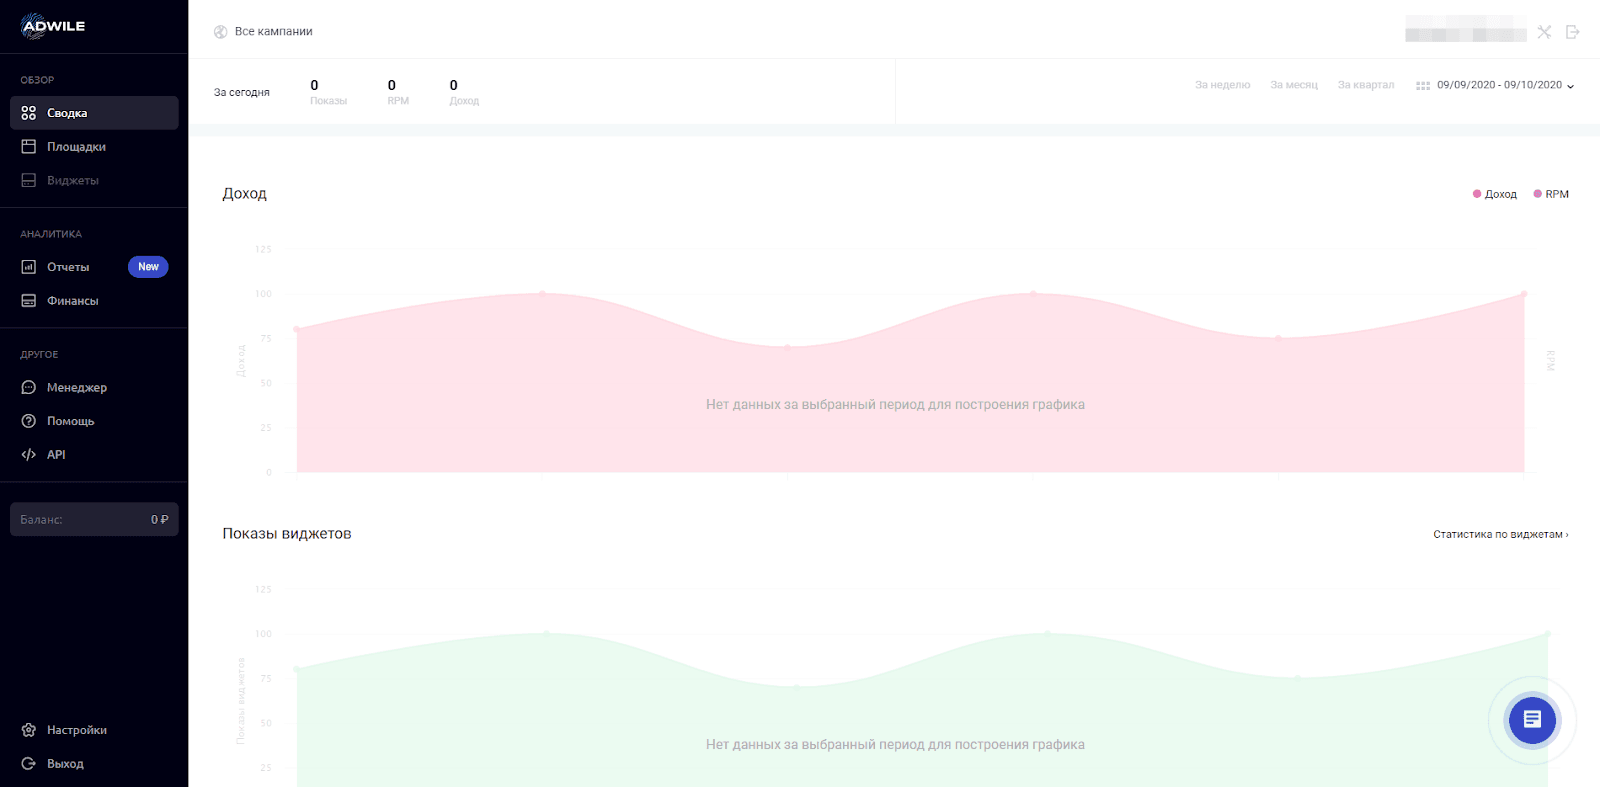Open Финансы section

[x=72, y=301]
